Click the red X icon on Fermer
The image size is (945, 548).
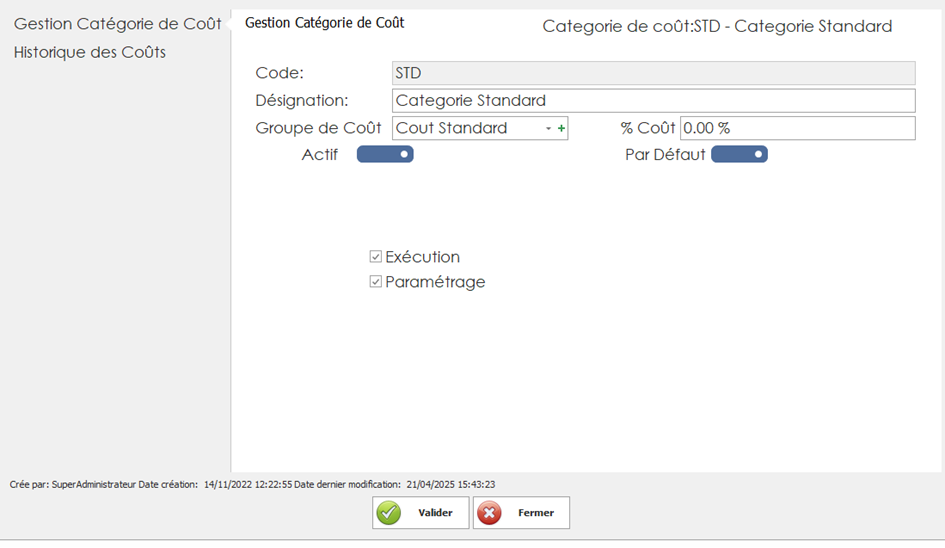tap(490, 513)
